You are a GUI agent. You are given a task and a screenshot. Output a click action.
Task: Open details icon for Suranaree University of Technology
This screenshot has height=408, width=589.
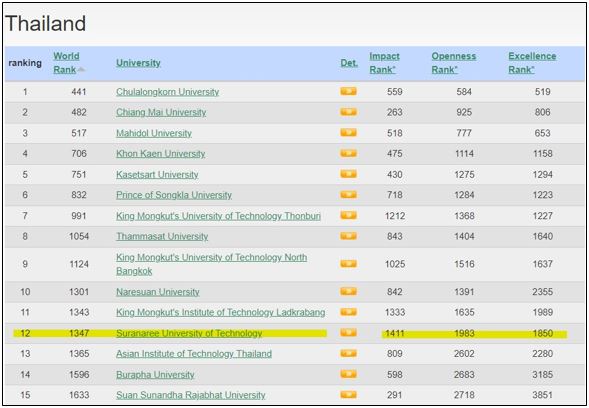click(348, 332)
